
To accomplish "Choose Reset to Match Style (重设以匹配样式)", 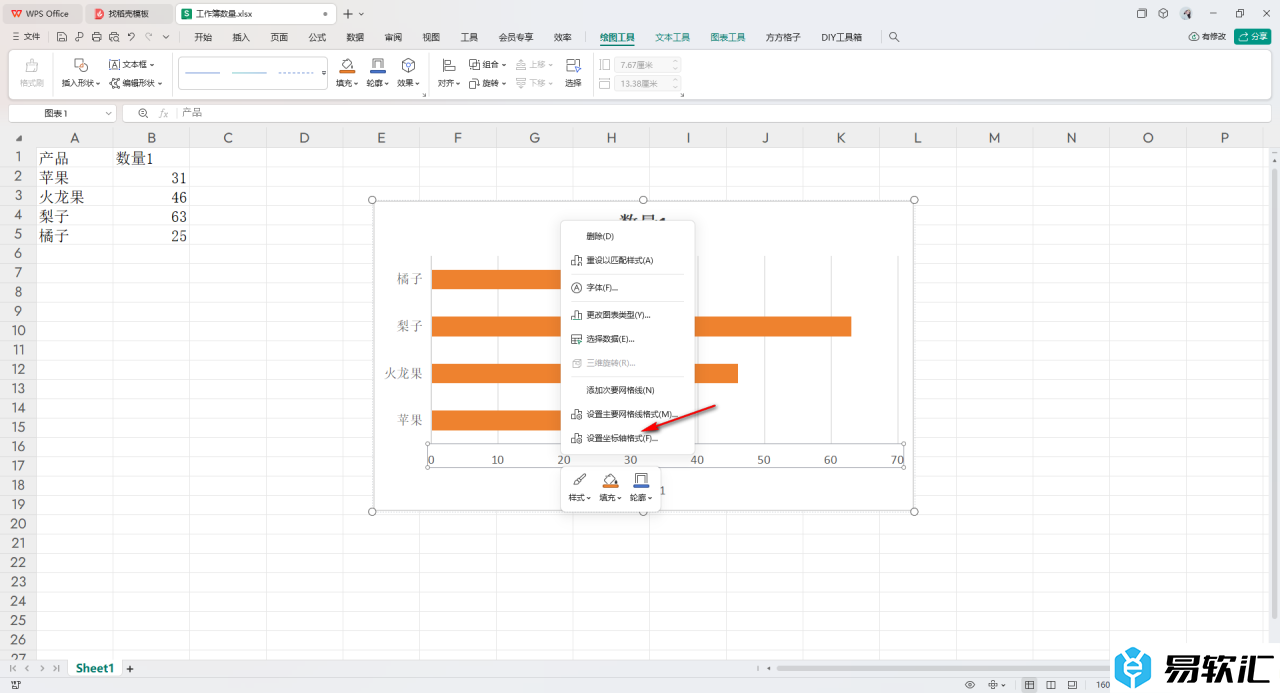I will pyautogui.click(x=628, y=260).
